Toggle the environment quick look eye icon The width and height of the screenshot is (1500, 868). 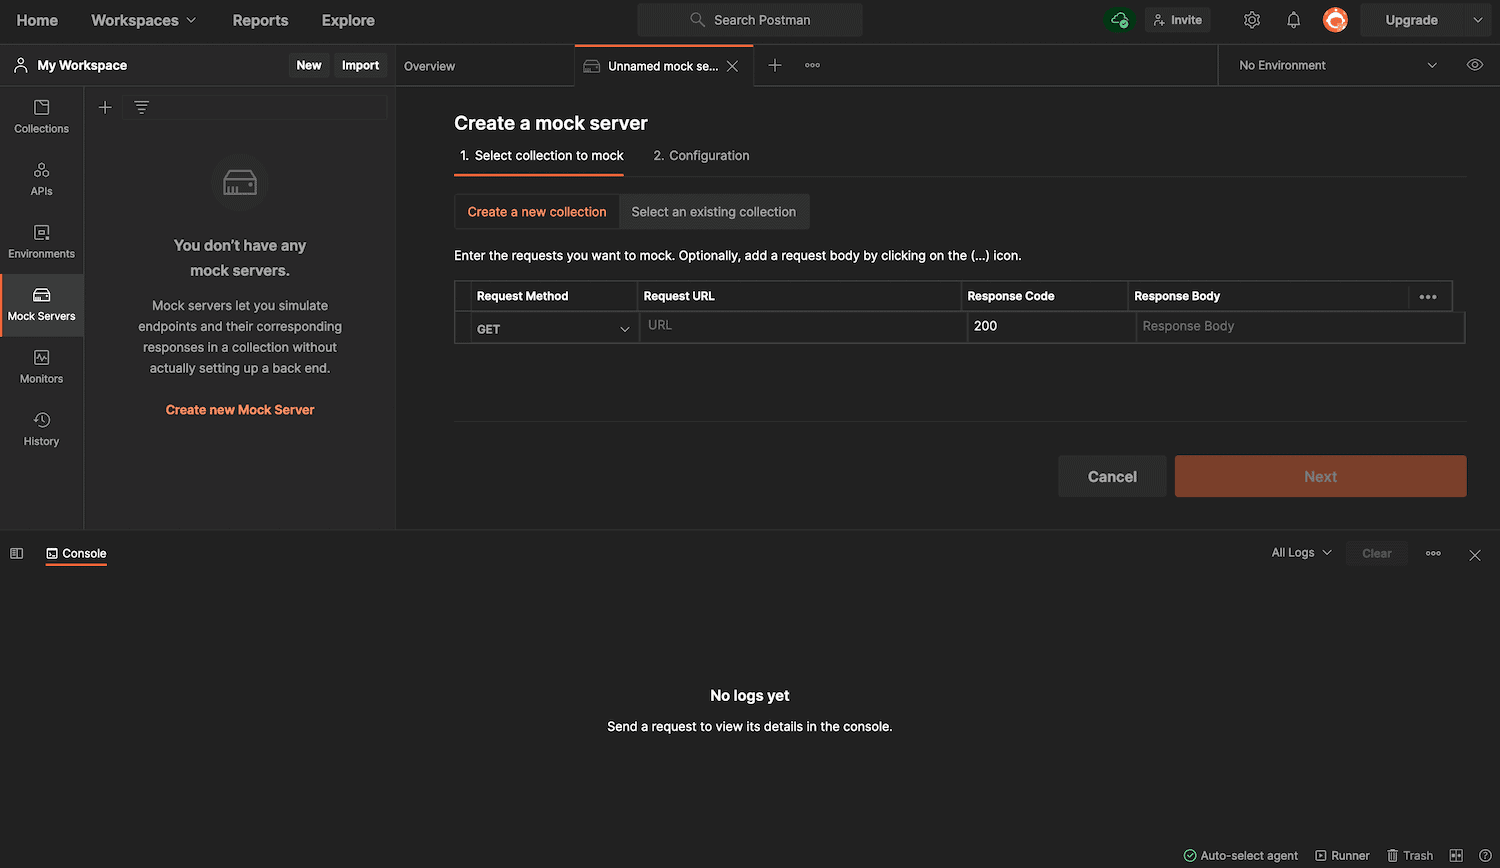pyautogui.click(x=1474, y=64)
